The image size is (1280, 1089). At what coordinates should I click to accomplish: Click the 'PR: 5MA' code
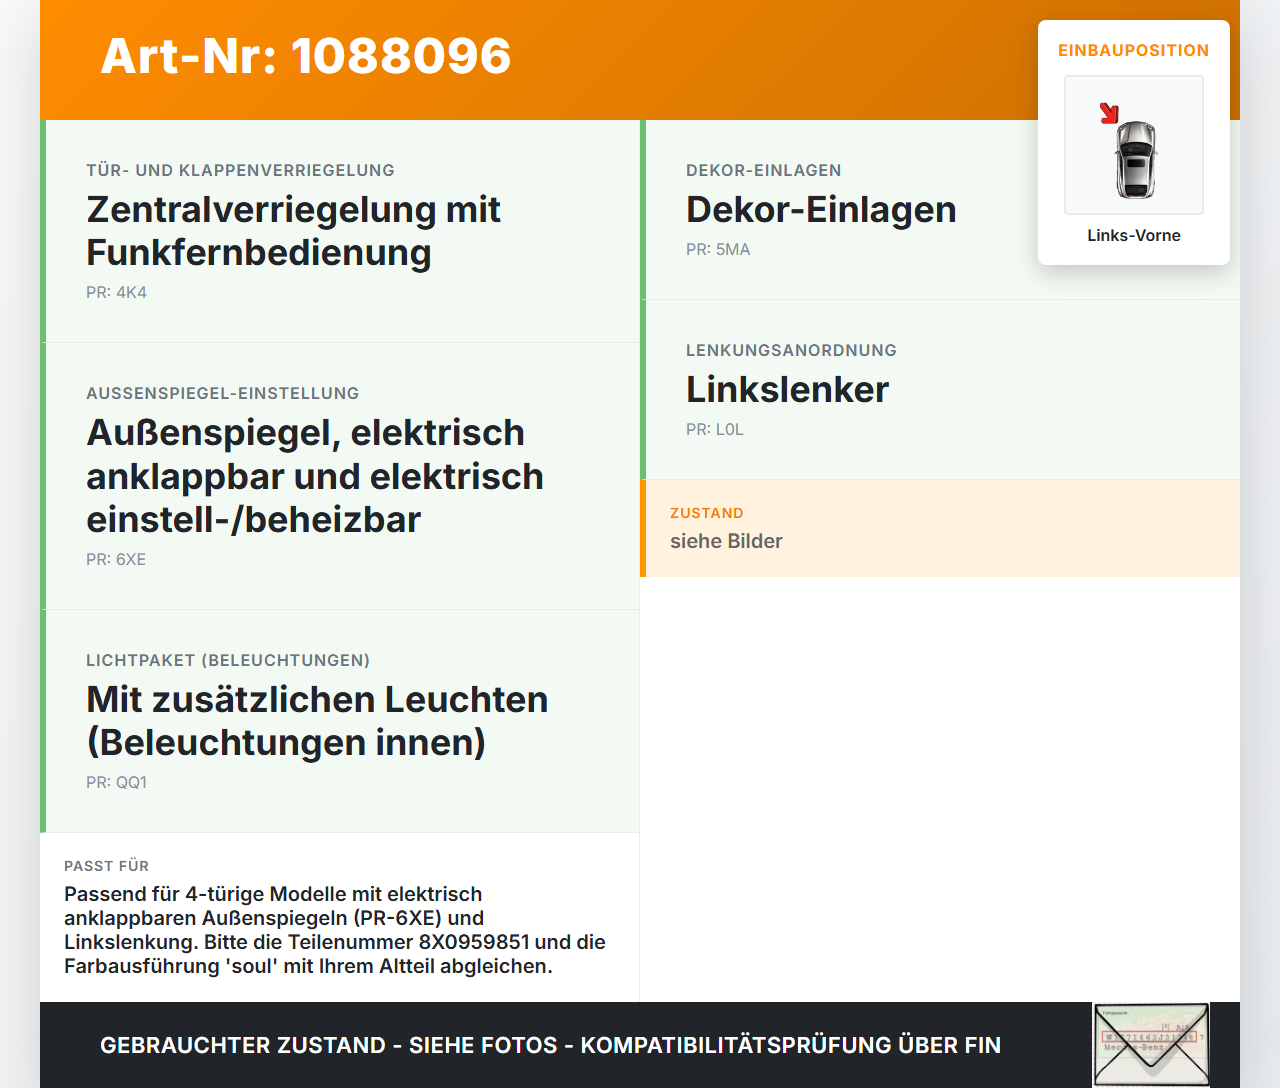point(718,249)
